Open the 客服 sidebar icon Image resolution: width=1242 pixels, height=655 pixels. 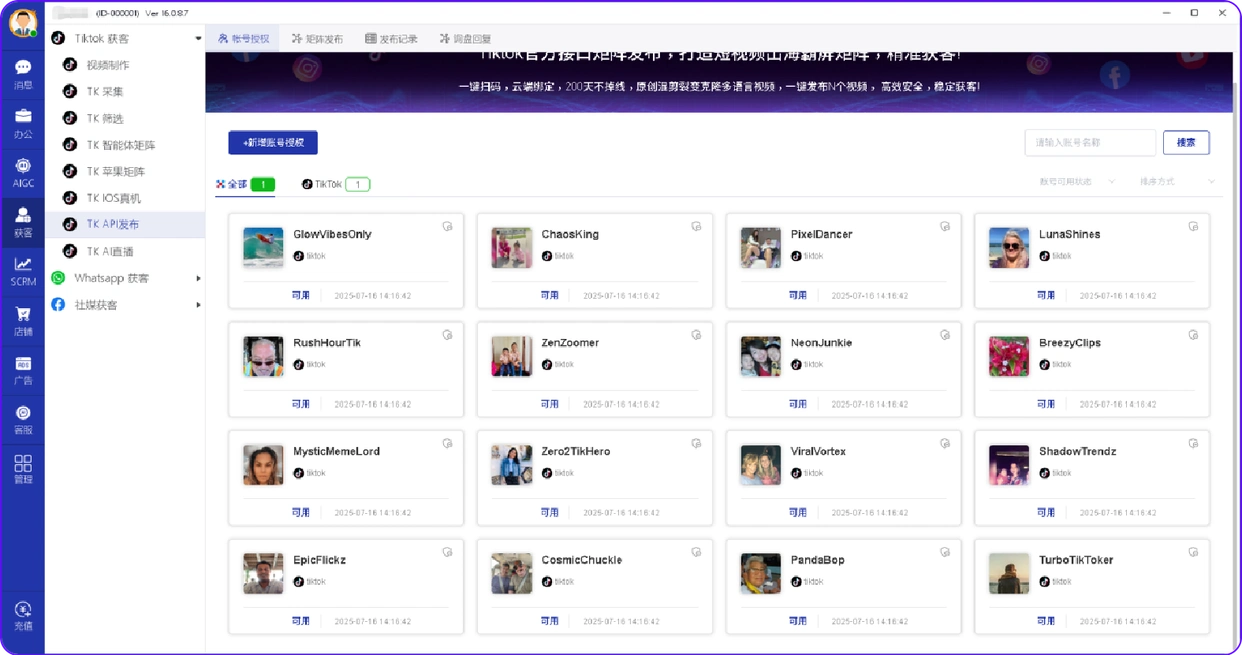coord(22,420)
